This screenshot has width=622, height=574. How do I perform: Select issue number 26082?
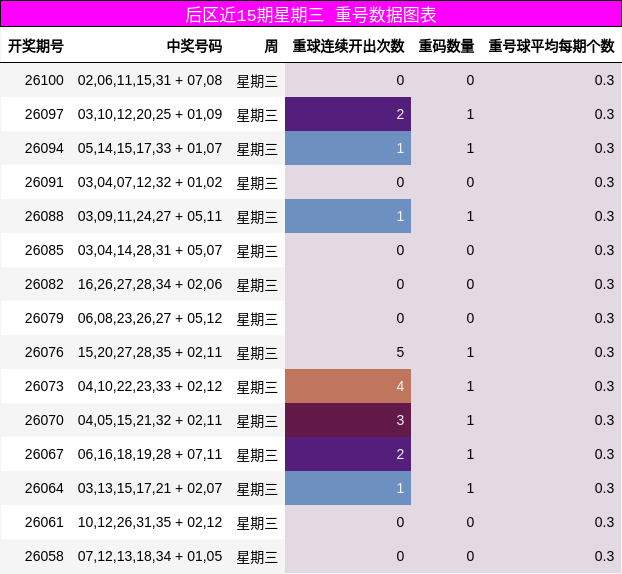44,284
